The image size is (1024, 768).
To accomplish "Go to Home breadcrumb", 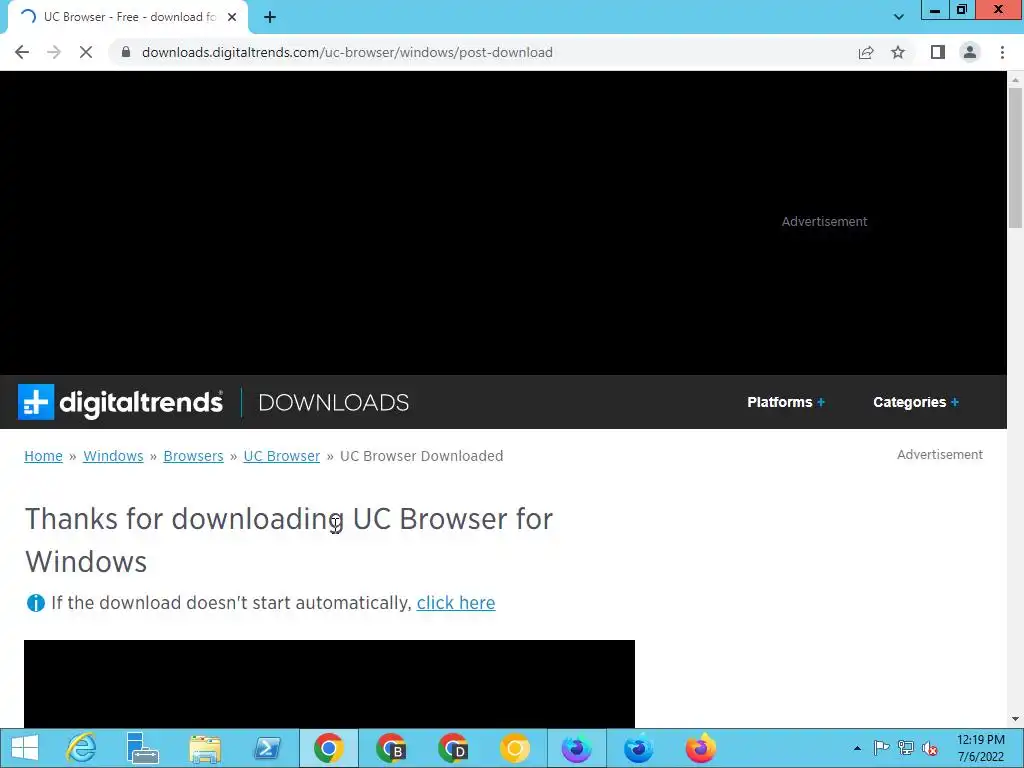I will (43, 456).
